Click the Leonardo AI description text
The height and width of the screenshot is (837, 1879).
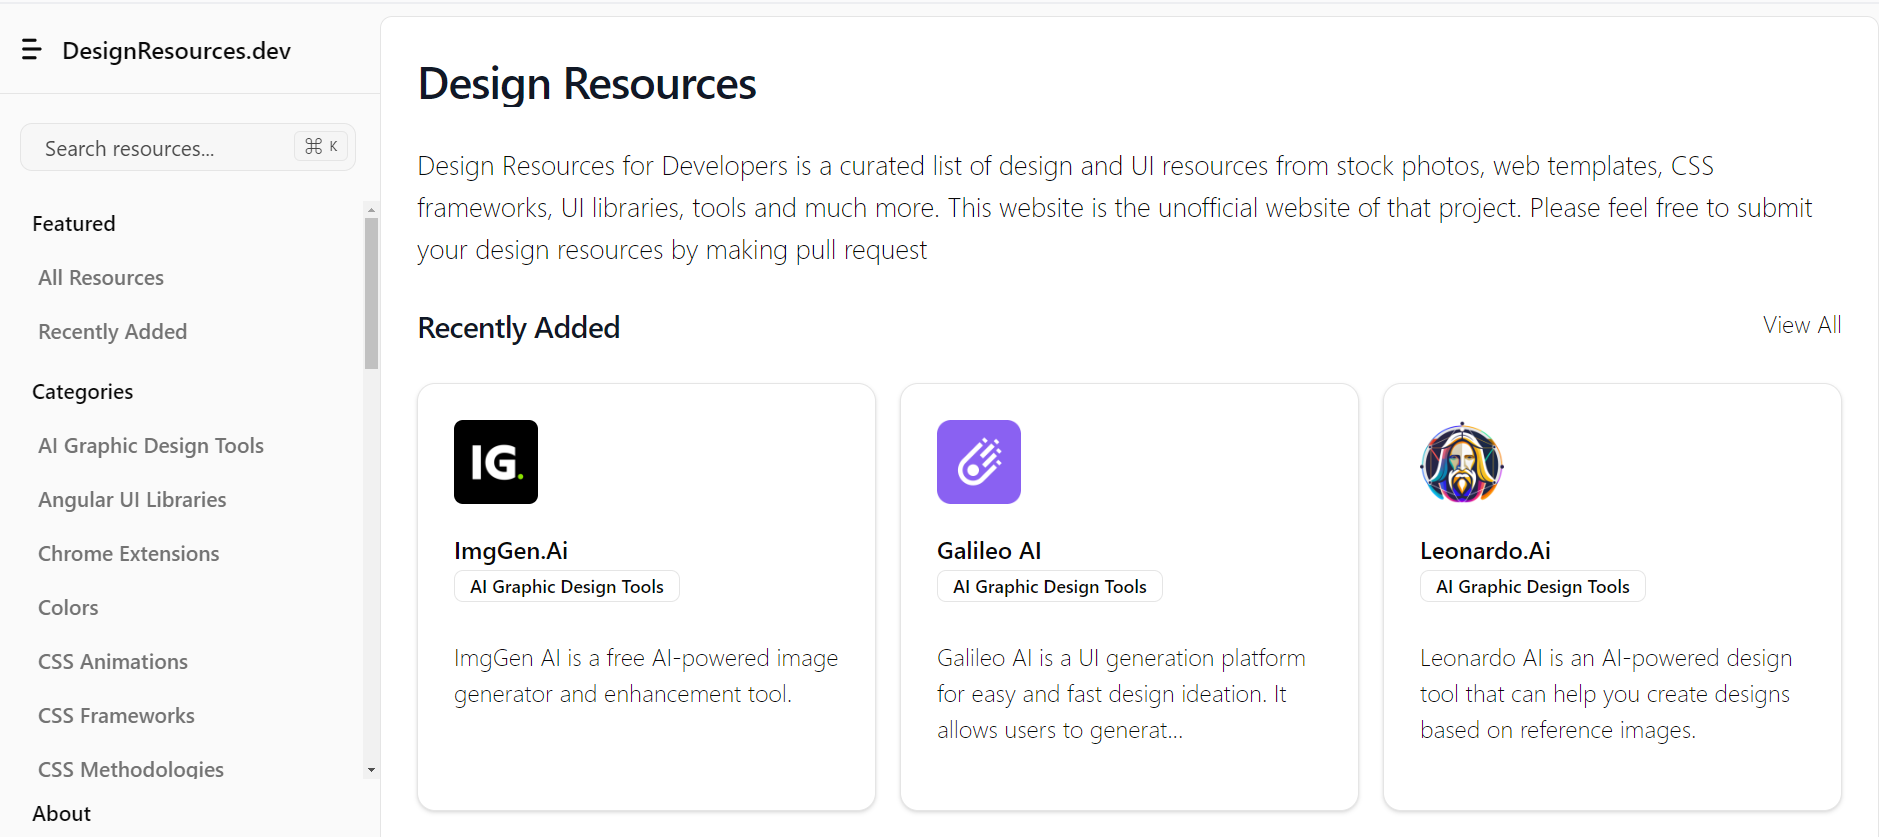point(1606,694)
